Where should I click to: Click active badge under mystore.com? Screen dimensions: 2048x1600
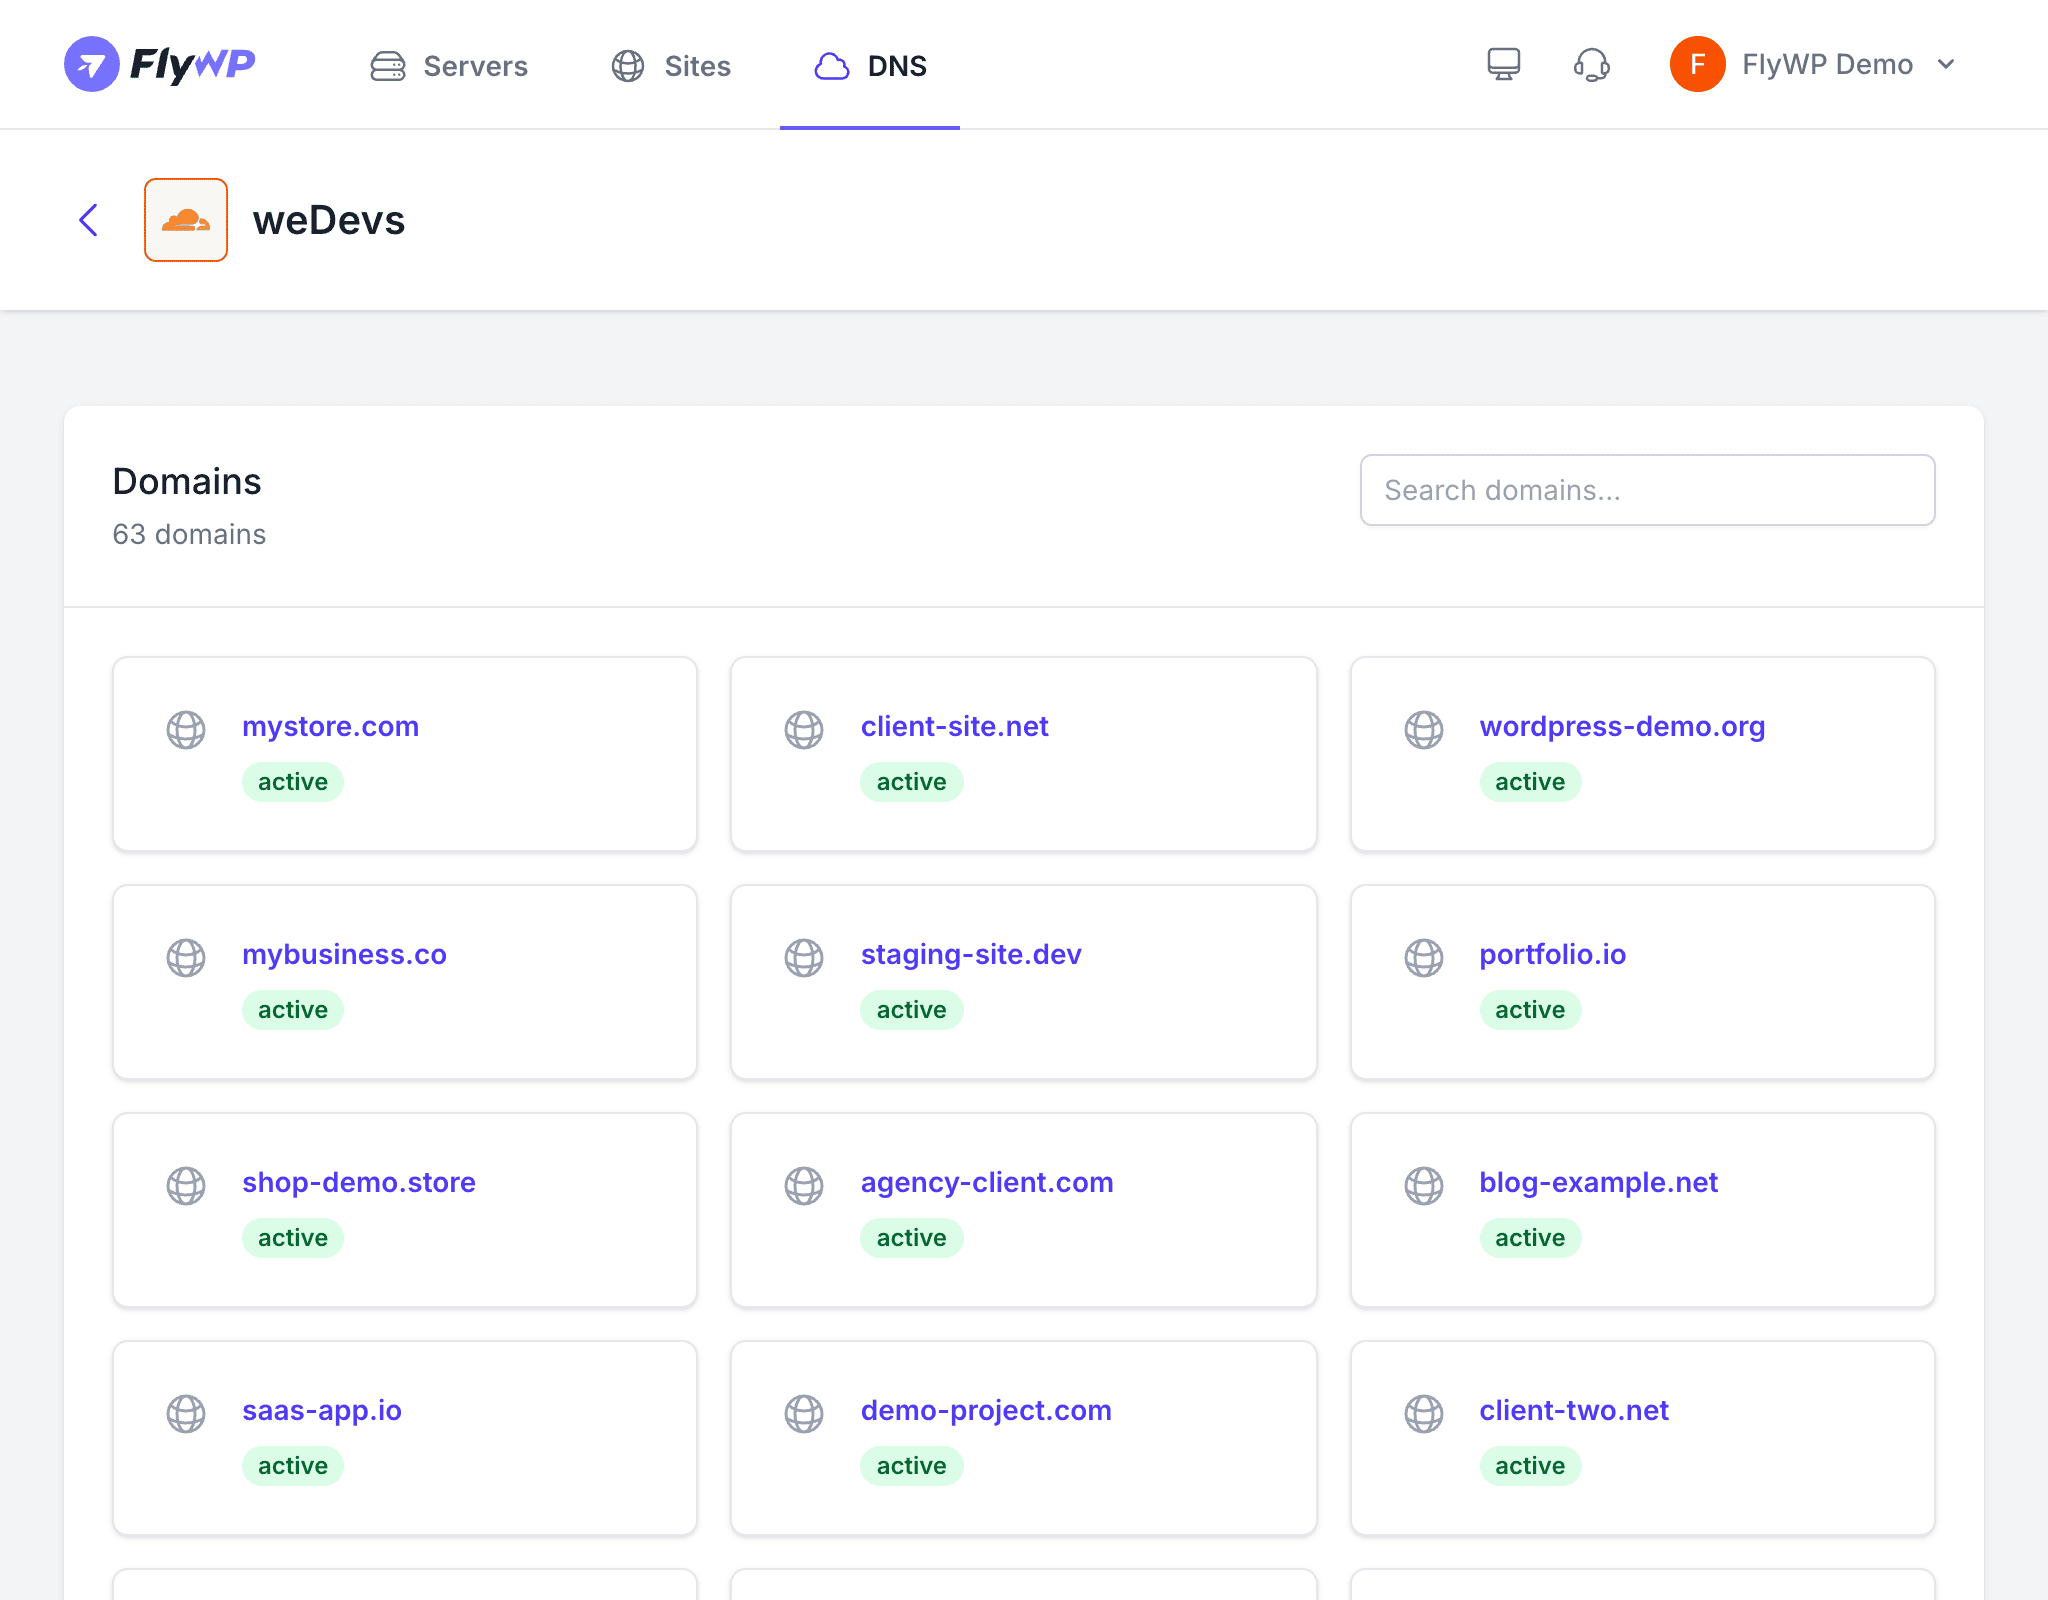(x=293, y=782)
